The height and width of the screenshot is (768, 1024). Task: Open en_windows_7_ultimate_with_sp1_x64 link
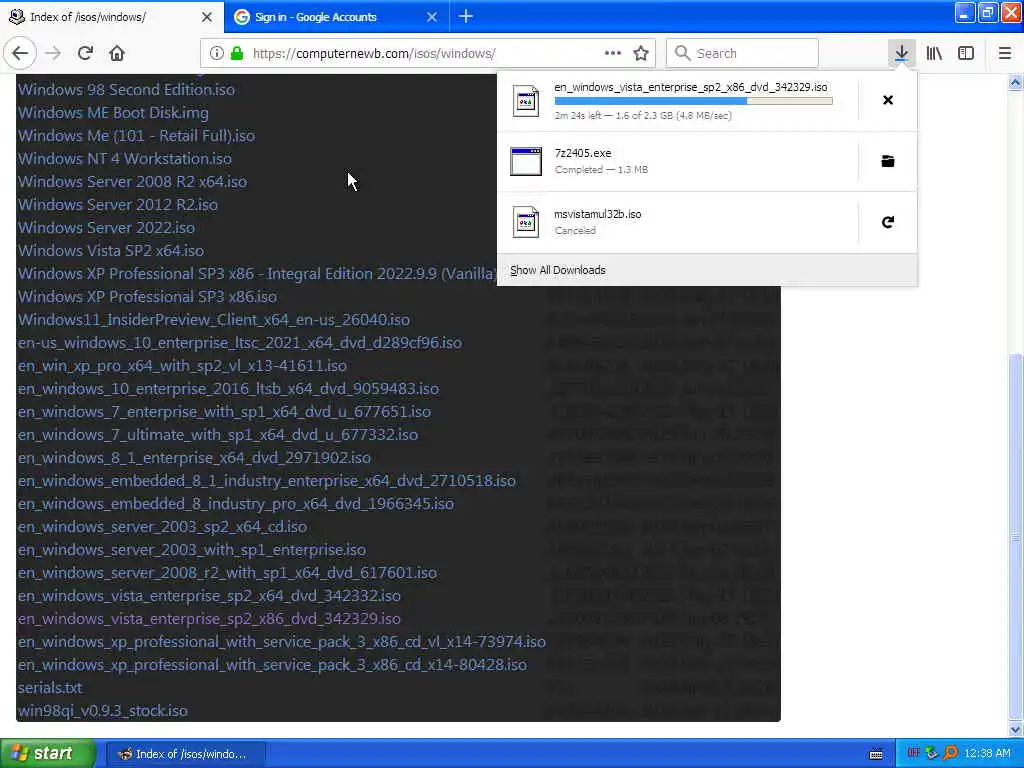217,434
